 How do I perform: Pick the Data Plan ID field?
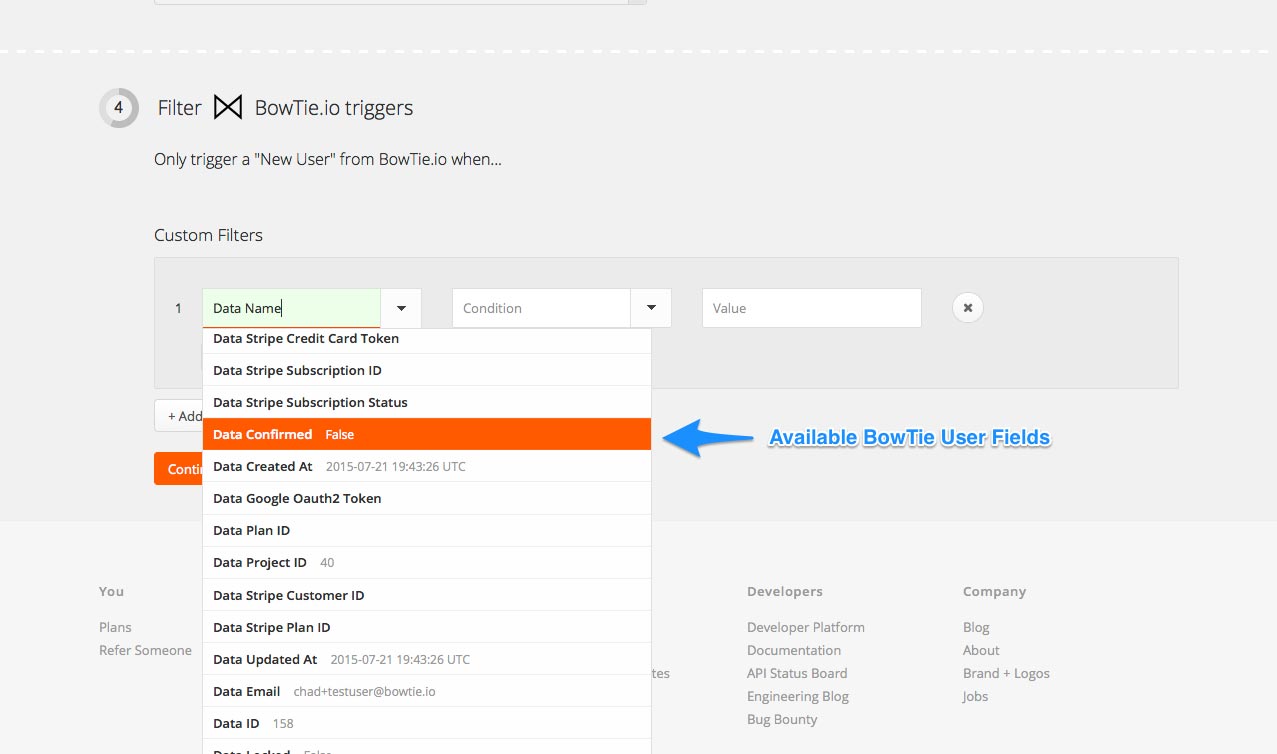(427, 530)
